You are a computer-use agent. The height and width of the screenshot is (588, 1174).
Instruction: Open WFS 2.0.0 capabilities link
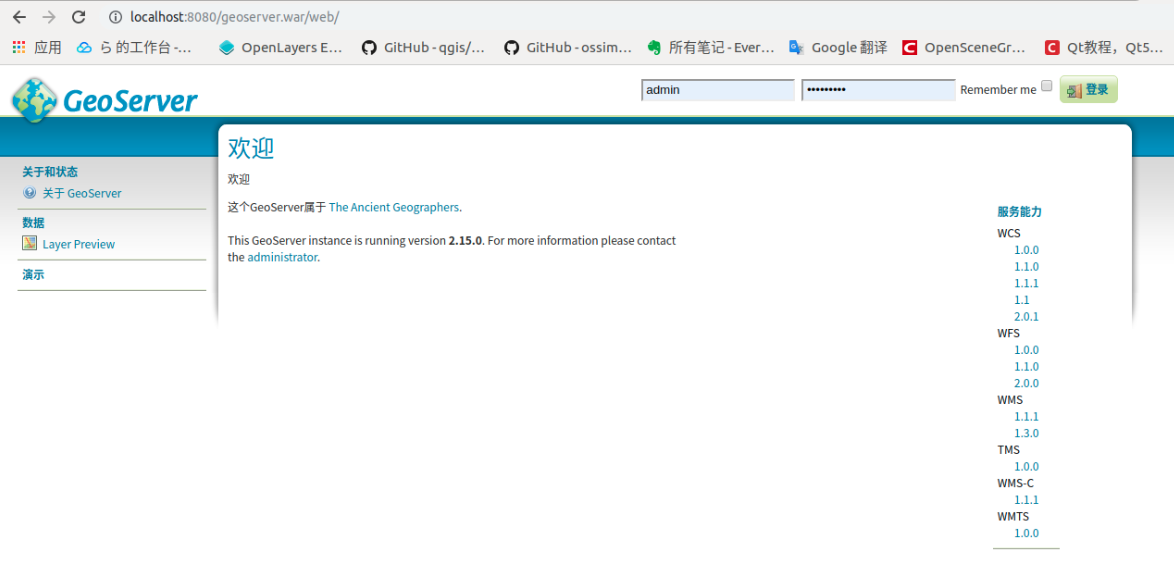1026,383
